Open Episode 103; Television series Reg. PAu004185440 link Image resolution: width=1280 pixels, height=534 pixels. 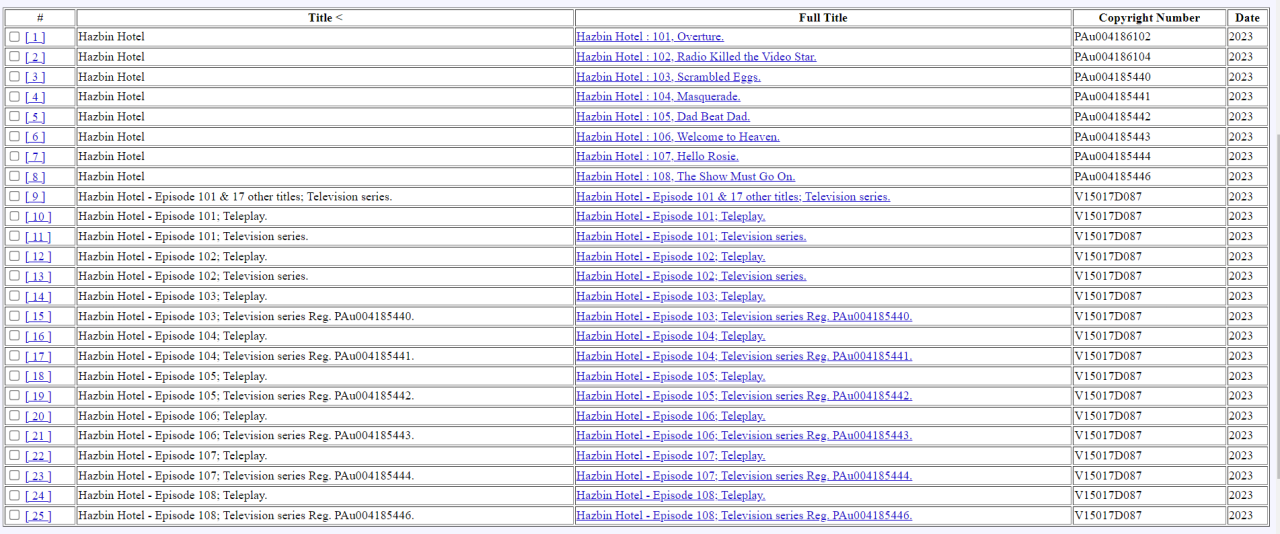click(x=744, y=316)
